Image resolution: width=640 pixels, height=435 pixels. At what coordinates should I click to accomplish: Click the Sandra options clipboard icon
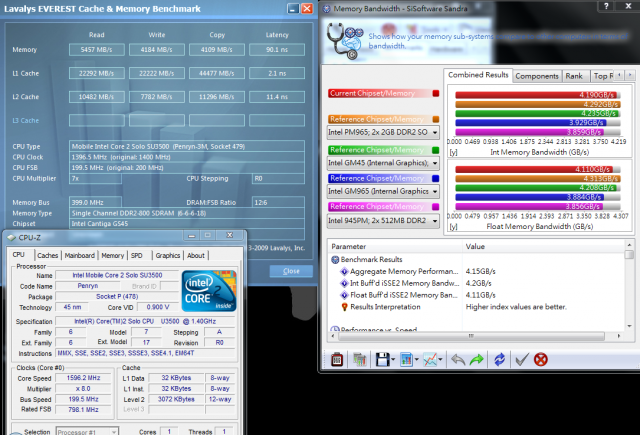point(337,360)
